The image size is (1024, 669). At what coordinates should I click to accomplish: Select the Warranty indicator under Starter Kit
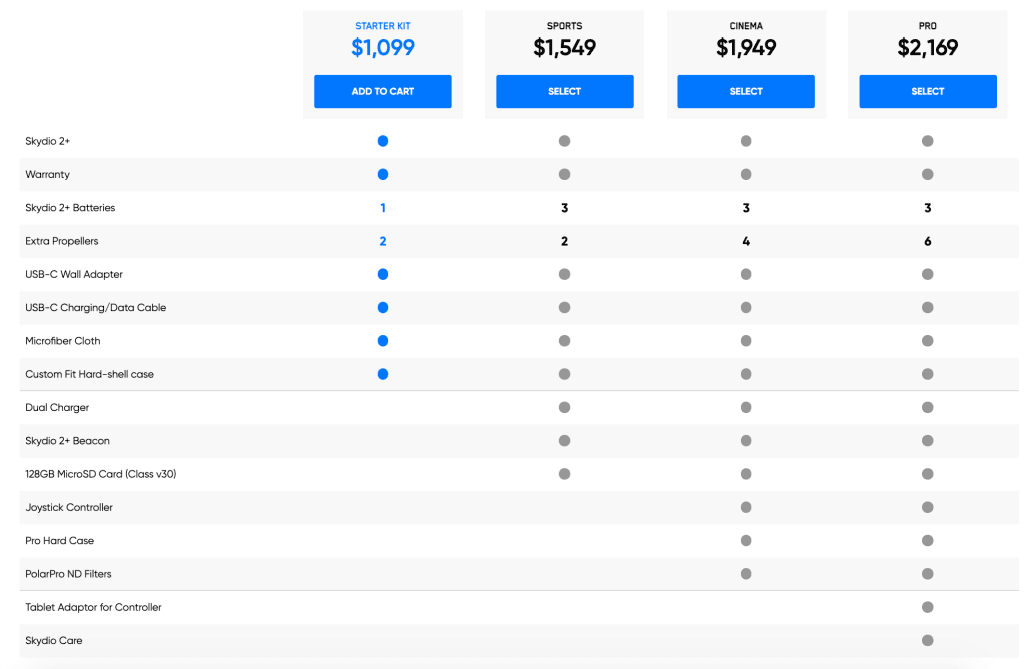(383, 174)
